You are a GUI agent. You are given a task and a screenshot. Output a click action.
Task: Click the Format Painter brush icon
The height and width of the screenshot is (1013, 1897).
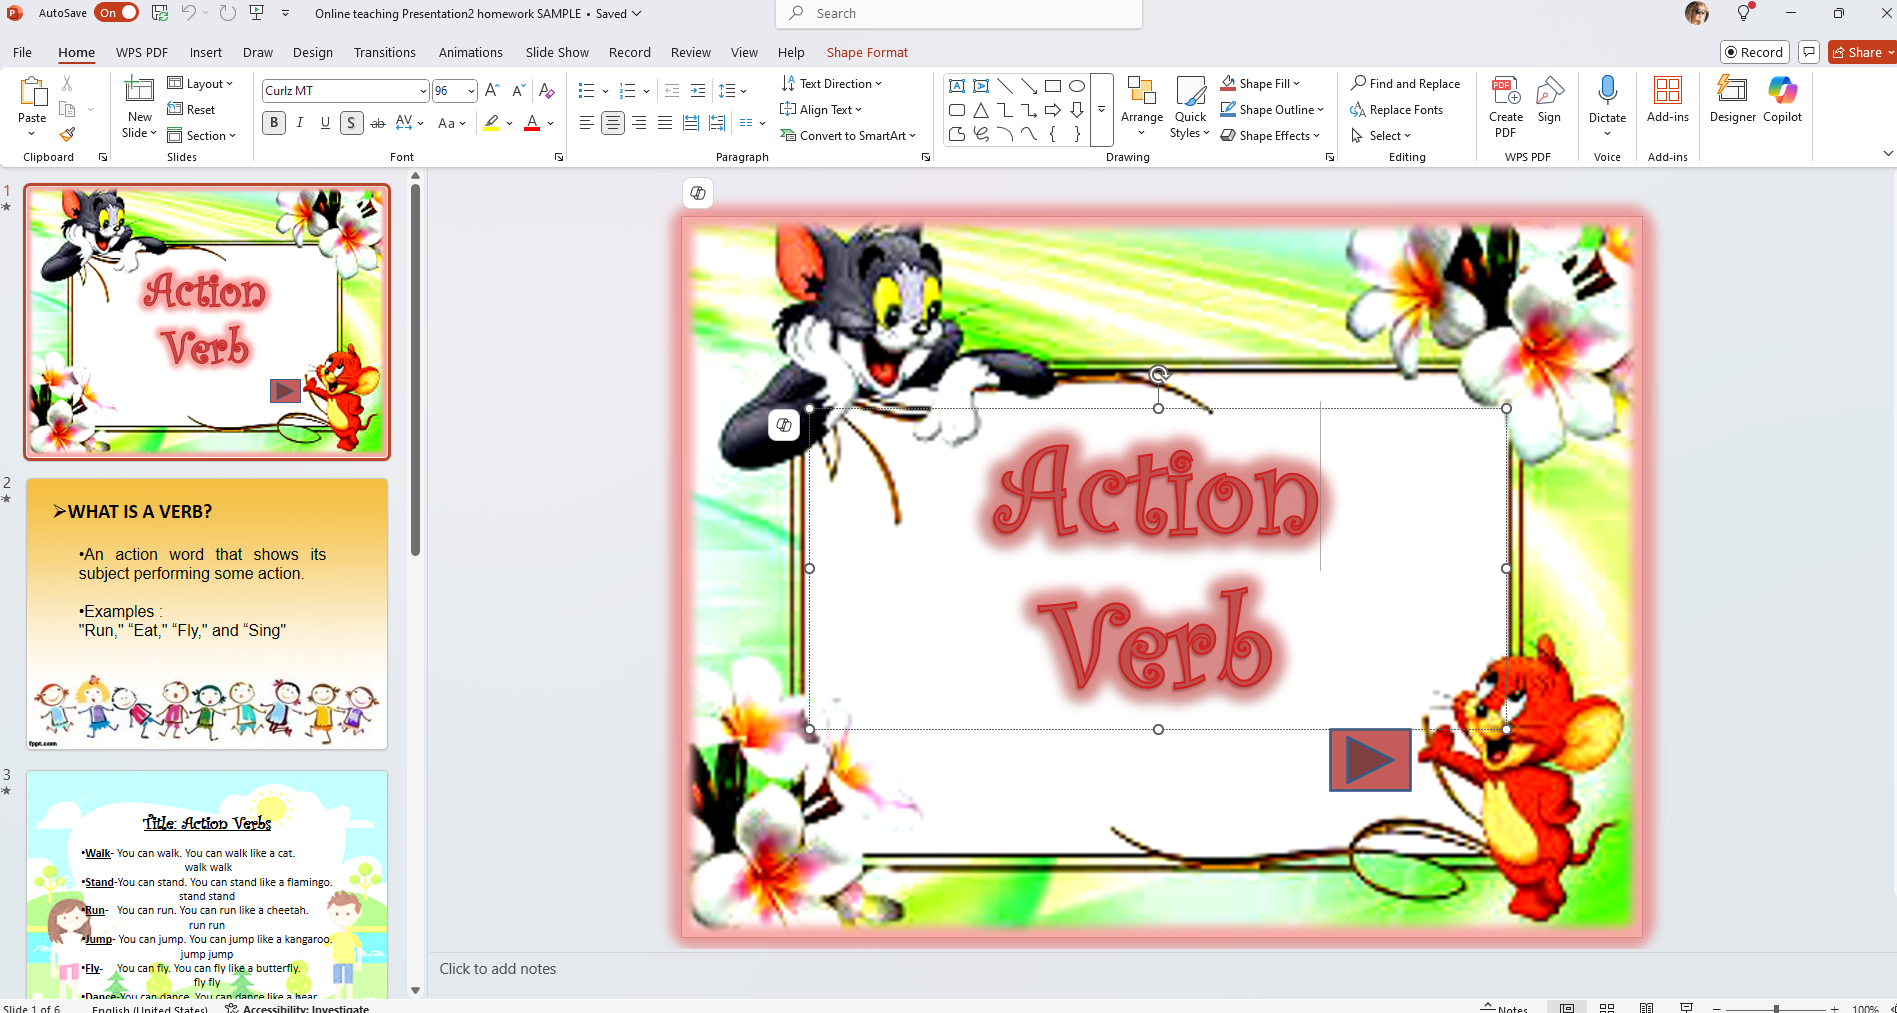tap(67, 134)
